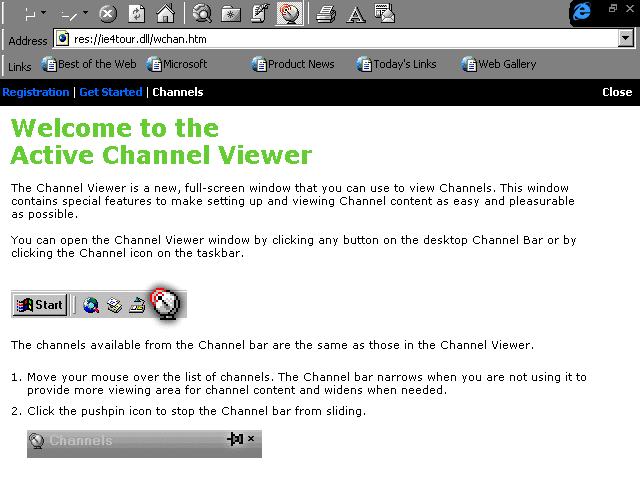Open the Favorites folder icon
The height and width of the screenshot is (480, 640).
pyautogui.click(x=231, y=14)
